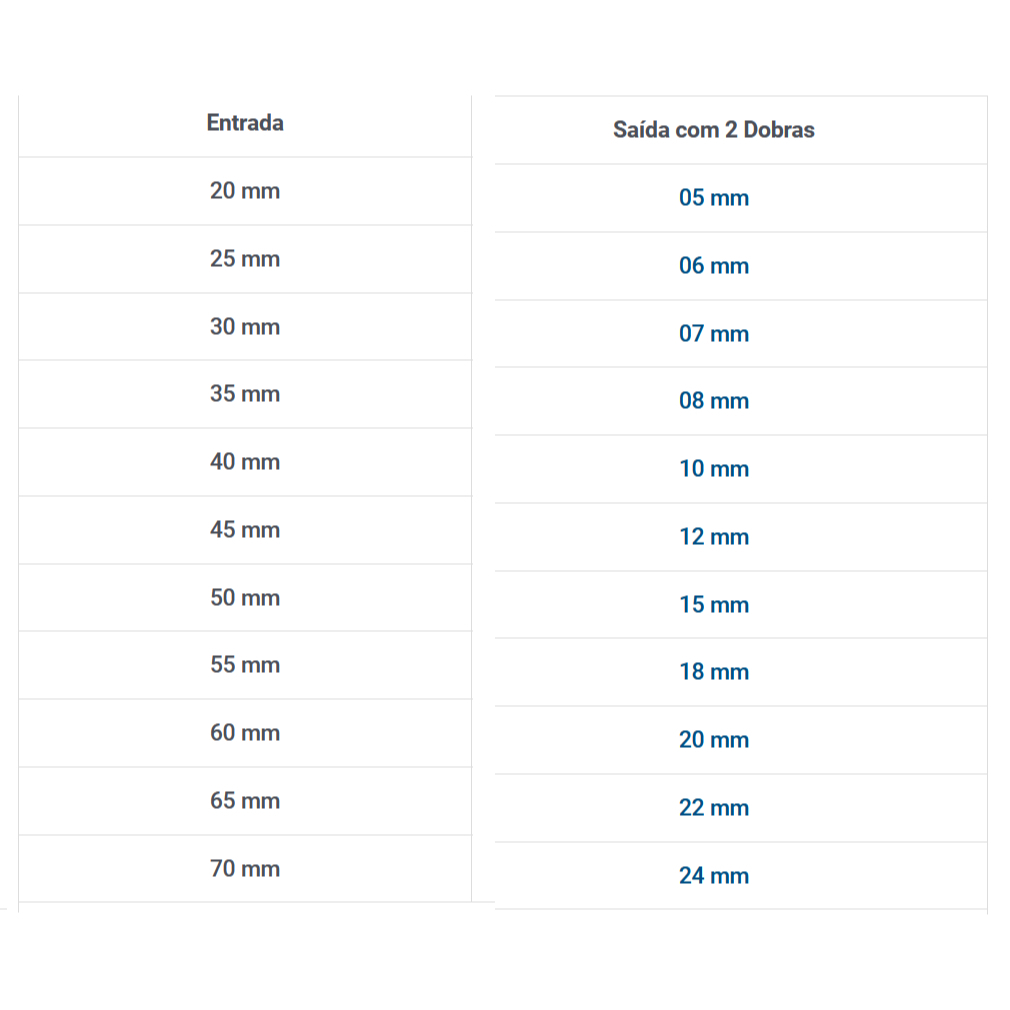Click the 60 mm Entrada cell

pos(245,733)
